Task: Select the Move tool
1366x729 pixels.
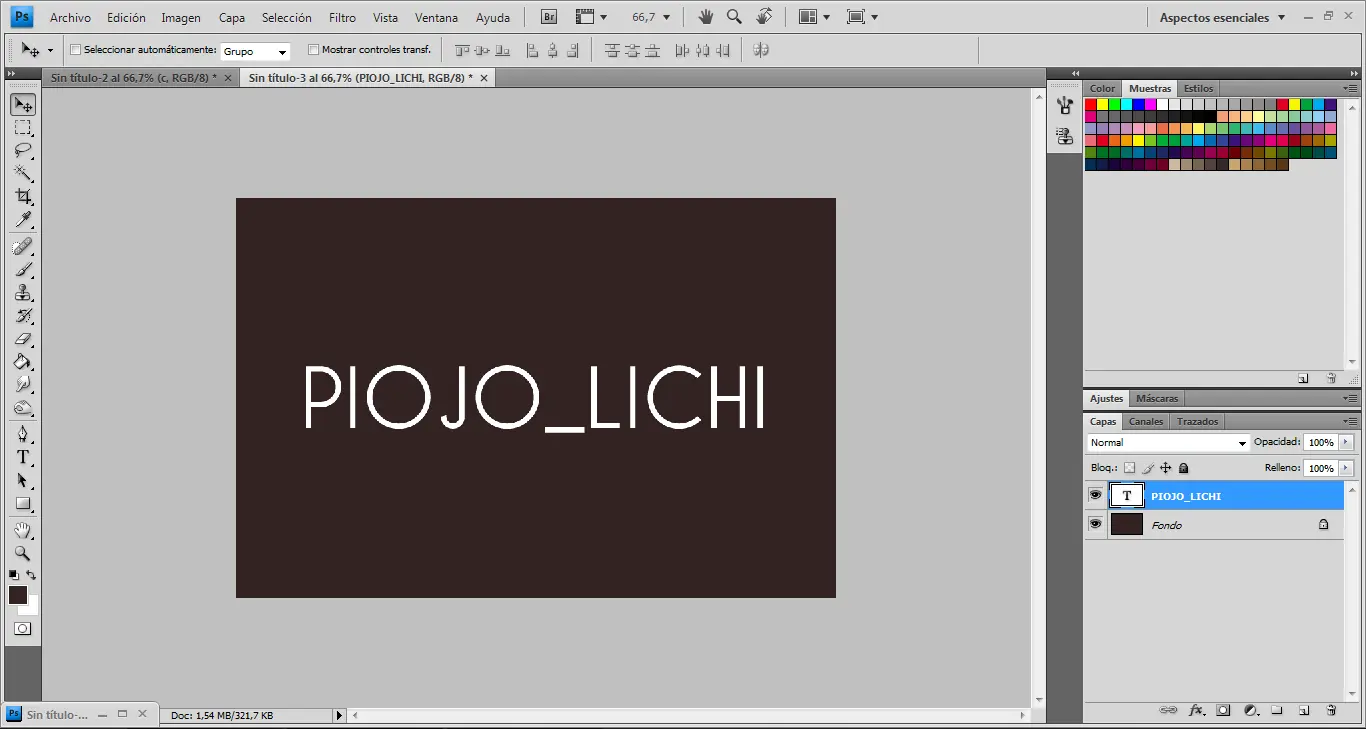Action: pyautogui.click(x=22, y=104)
